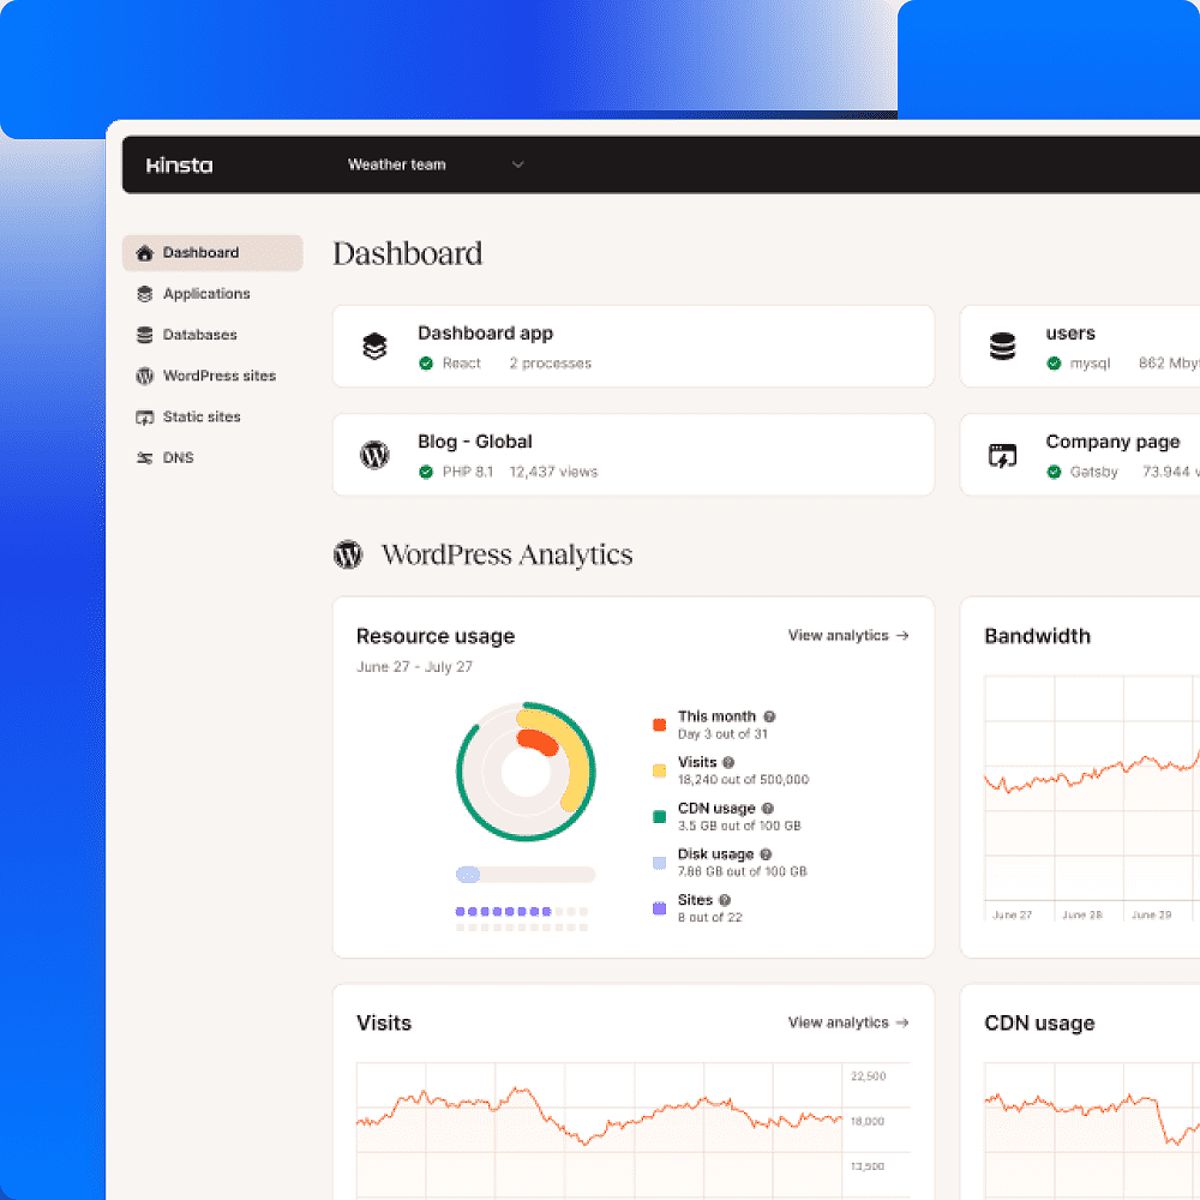Click the Kinsta logo
The image size is (1200, 1200).
click(x=179, y=165)
